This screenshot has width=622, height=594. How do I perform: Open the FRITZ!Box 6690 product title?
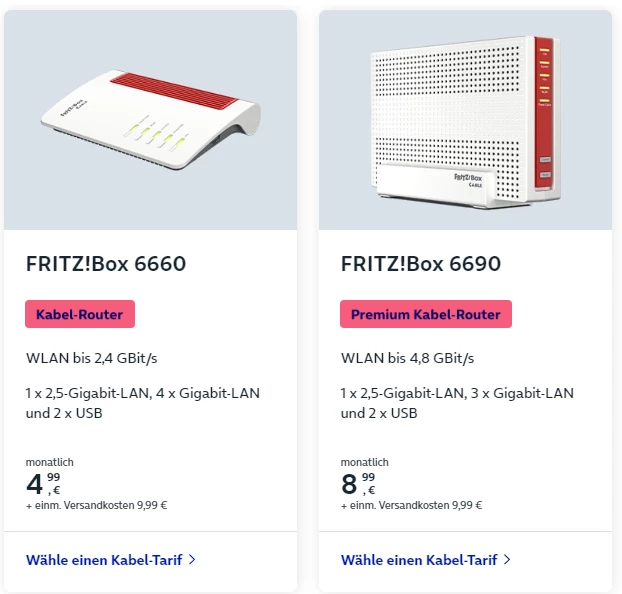click(421, 264)
